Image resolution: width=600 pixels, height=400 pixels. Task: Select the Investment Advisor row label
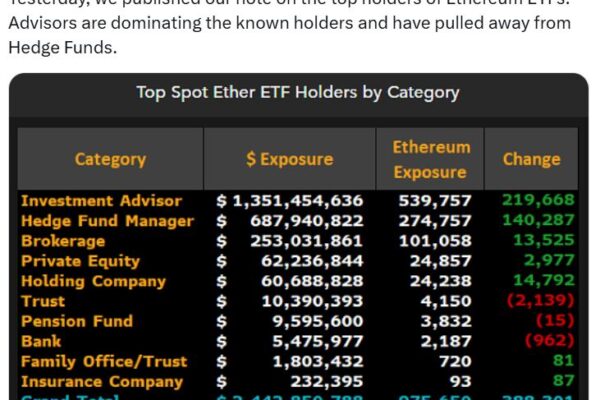(101, 200)
